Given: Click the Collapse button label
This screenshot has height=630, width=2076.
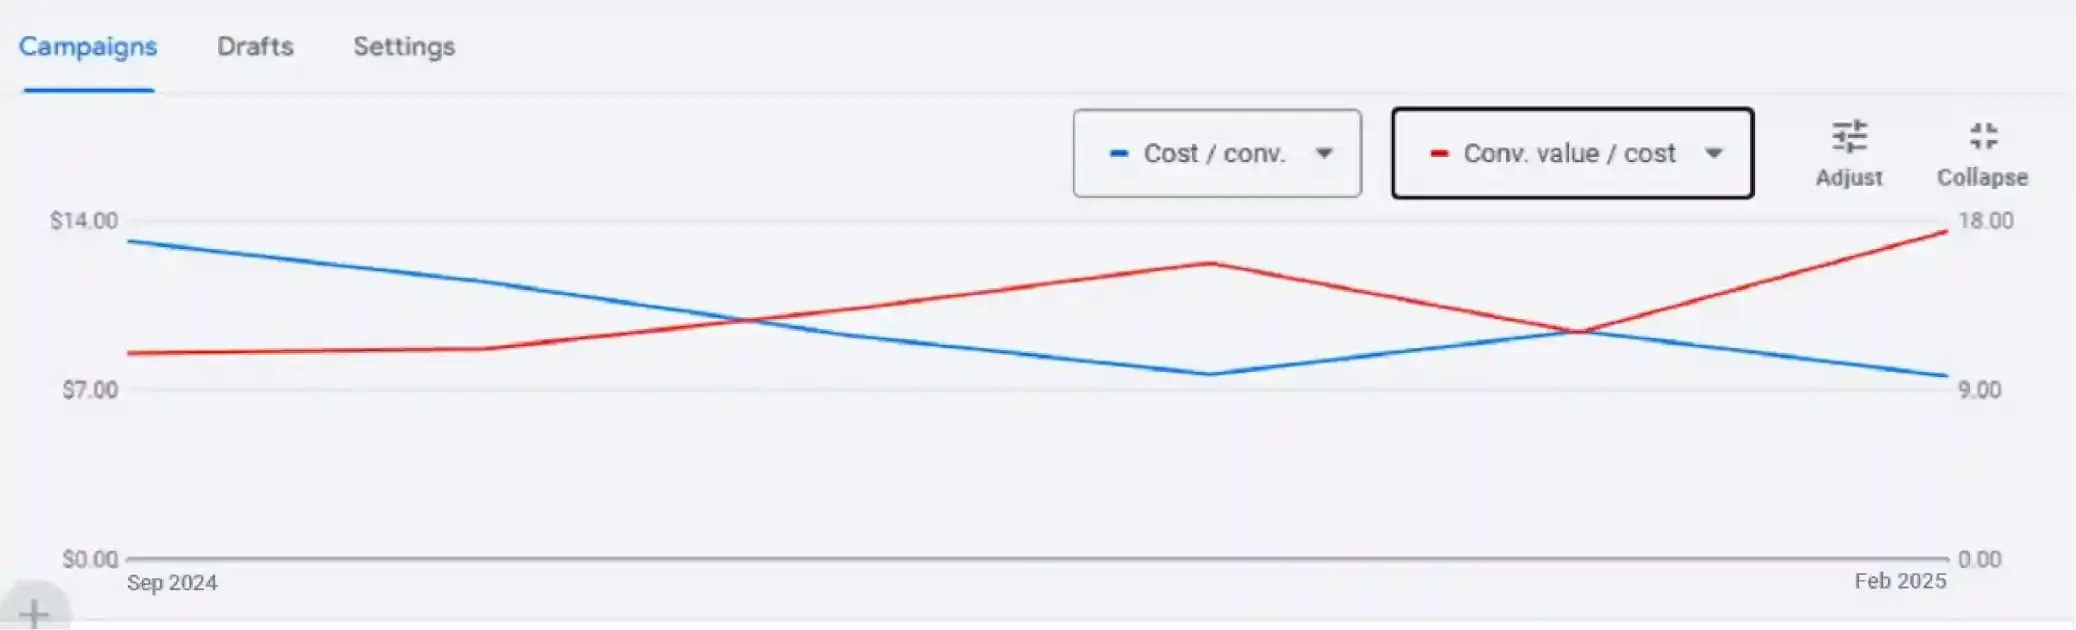Looking at the screenshot, I should pyautogui.click(x=1982, y=177).
